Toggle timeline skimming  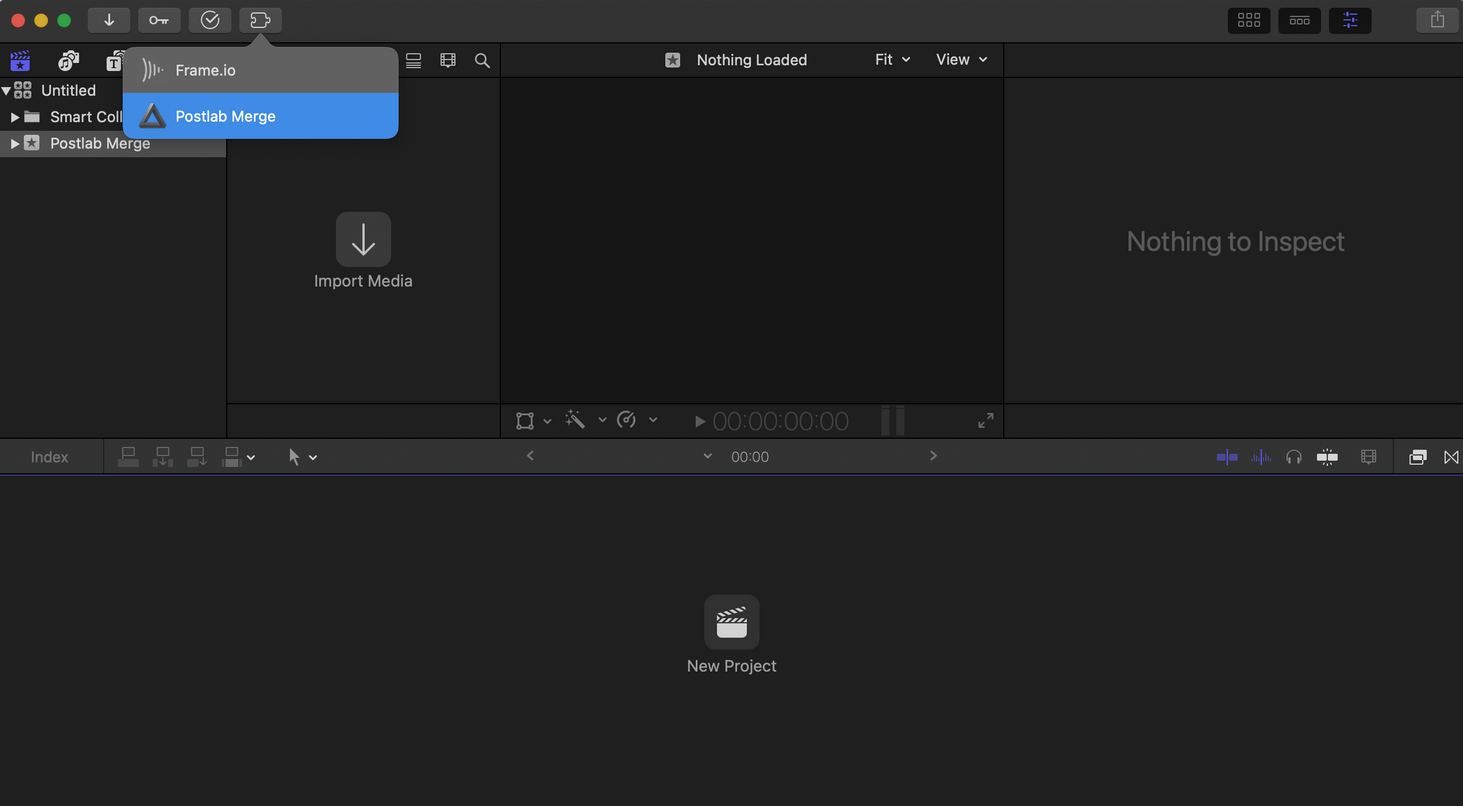coord(1227,457)
